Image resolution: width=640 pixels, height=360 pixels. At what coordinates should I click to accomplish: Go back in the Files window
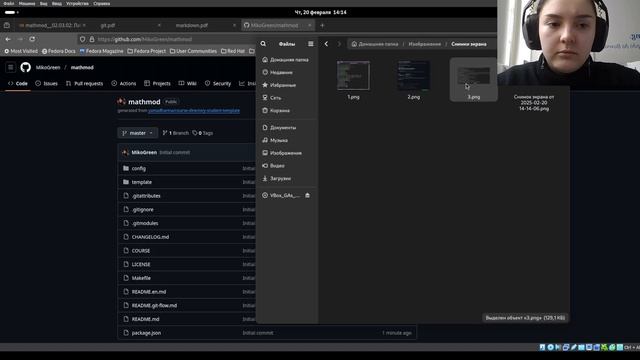(326, 44)
